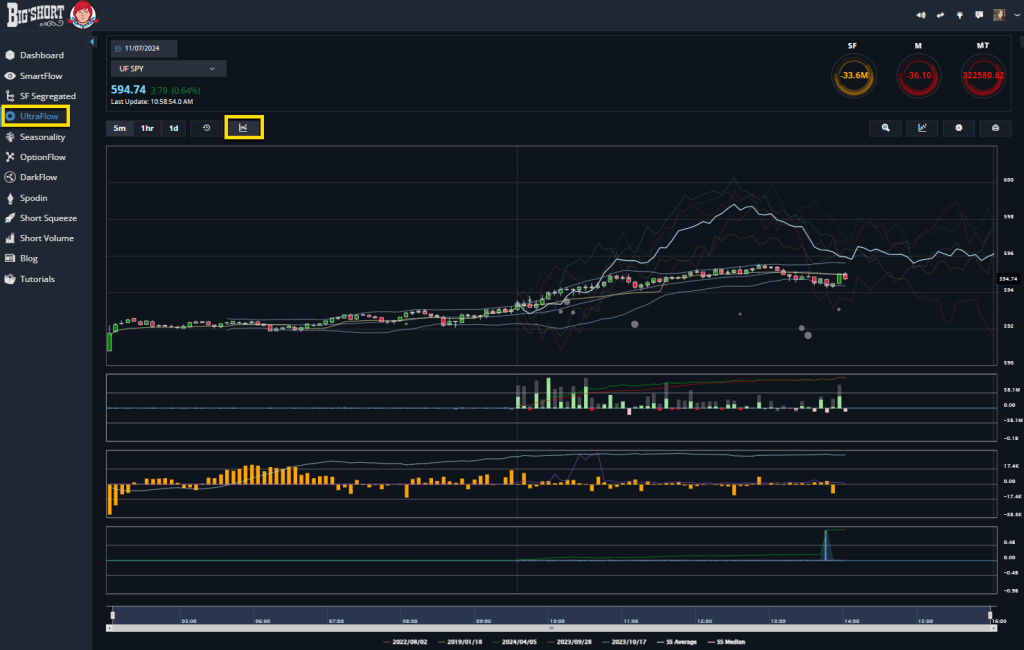Image resolution: width=1024 pixels, height=650 pixels.
Task: Switch to the 1hr timeframe
Action: pos(146,128)
